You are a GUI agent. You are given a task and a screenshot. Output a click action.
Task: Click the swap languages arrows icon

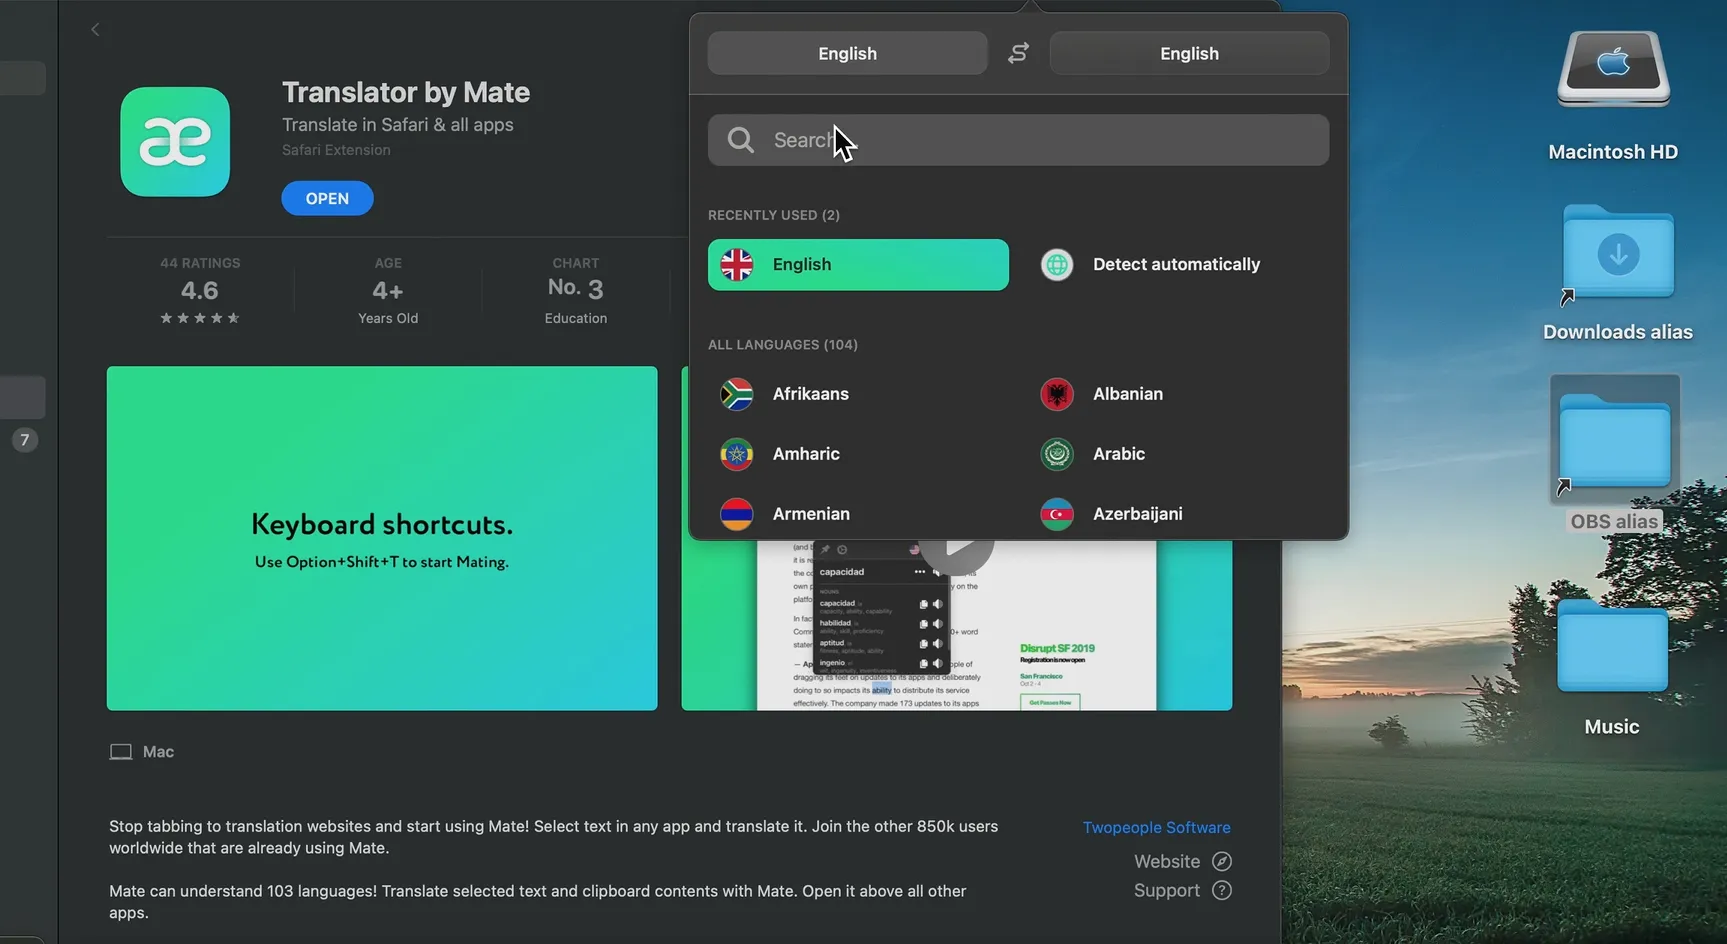click(1018, 54)
